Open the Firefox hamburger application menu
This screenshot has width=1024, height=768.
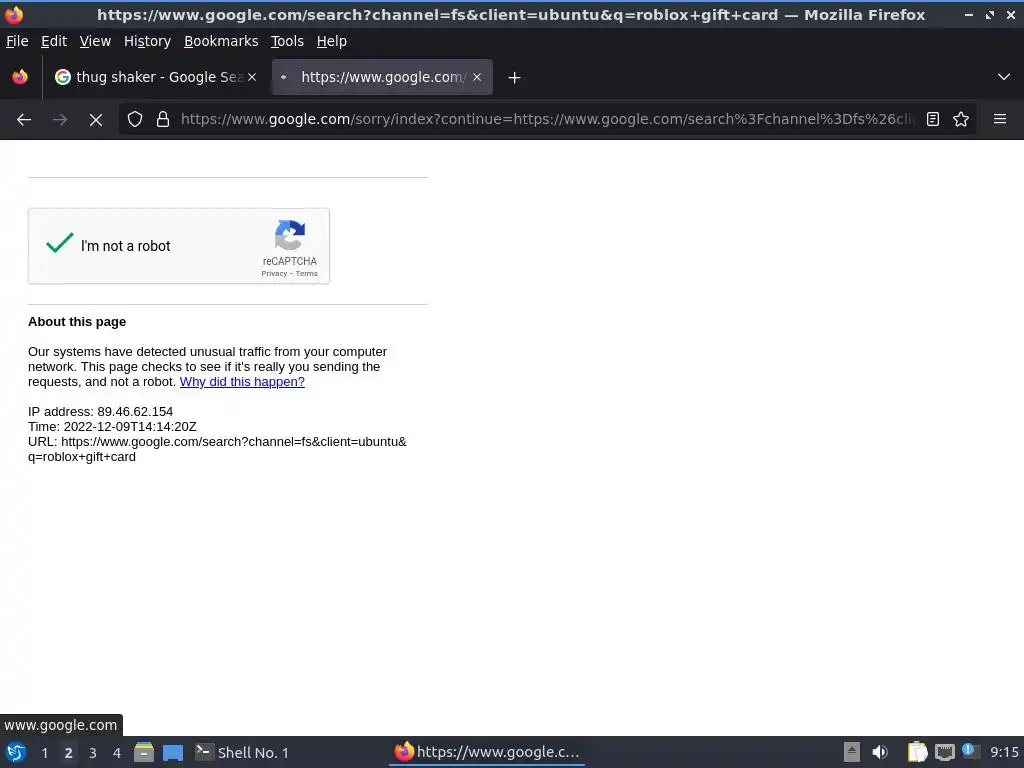pyautogui.click(x=1000, y=119)
